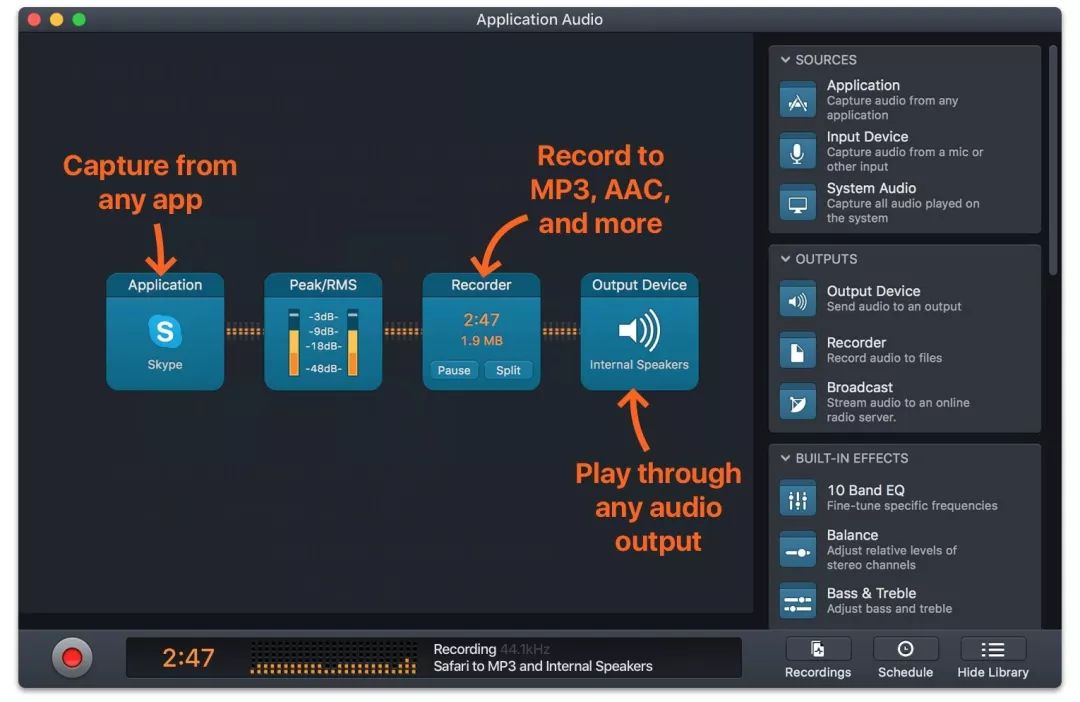The image size is (1080, 702).
Task: Click the Peak/RMS level meter block
Action: (x=323, y=332)
